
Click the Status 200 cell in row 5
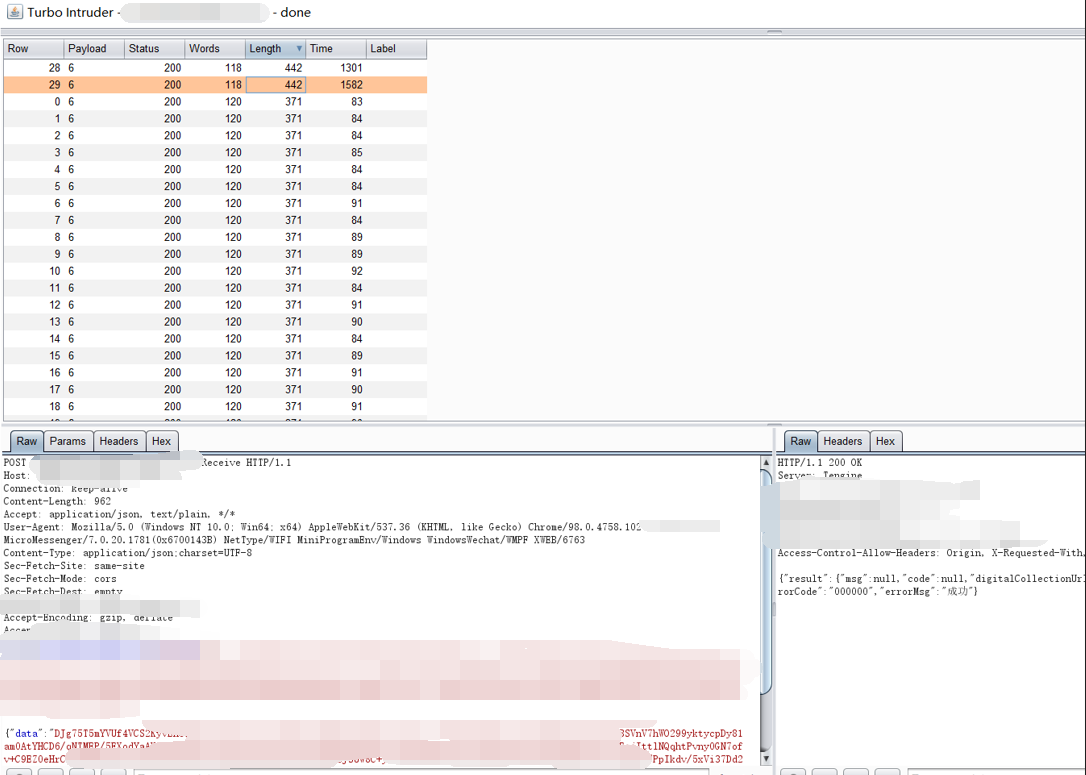click(154, 186)
